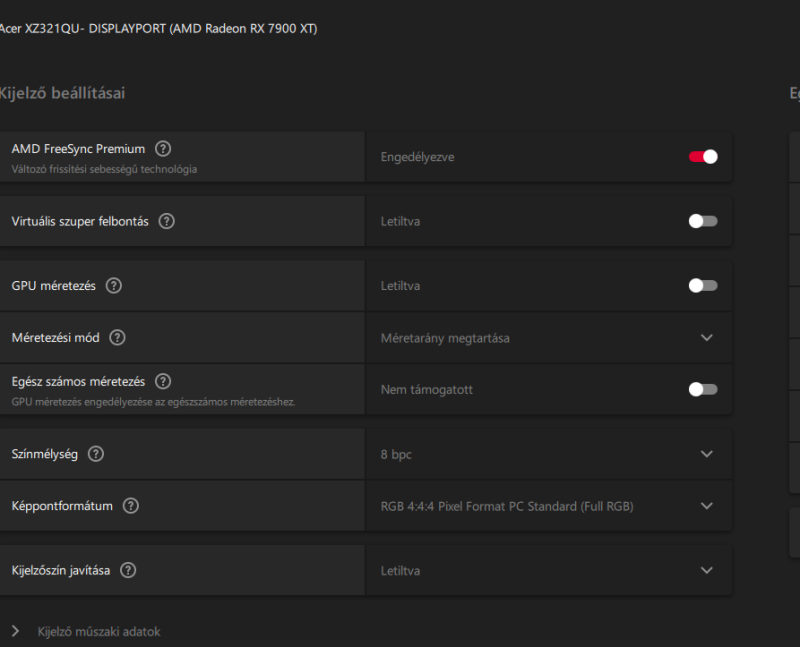Select the Acer XZ321QU DisplayPort display title
Image resolution: width=800 pixels, height=647 pixels.
coord(157,28)
